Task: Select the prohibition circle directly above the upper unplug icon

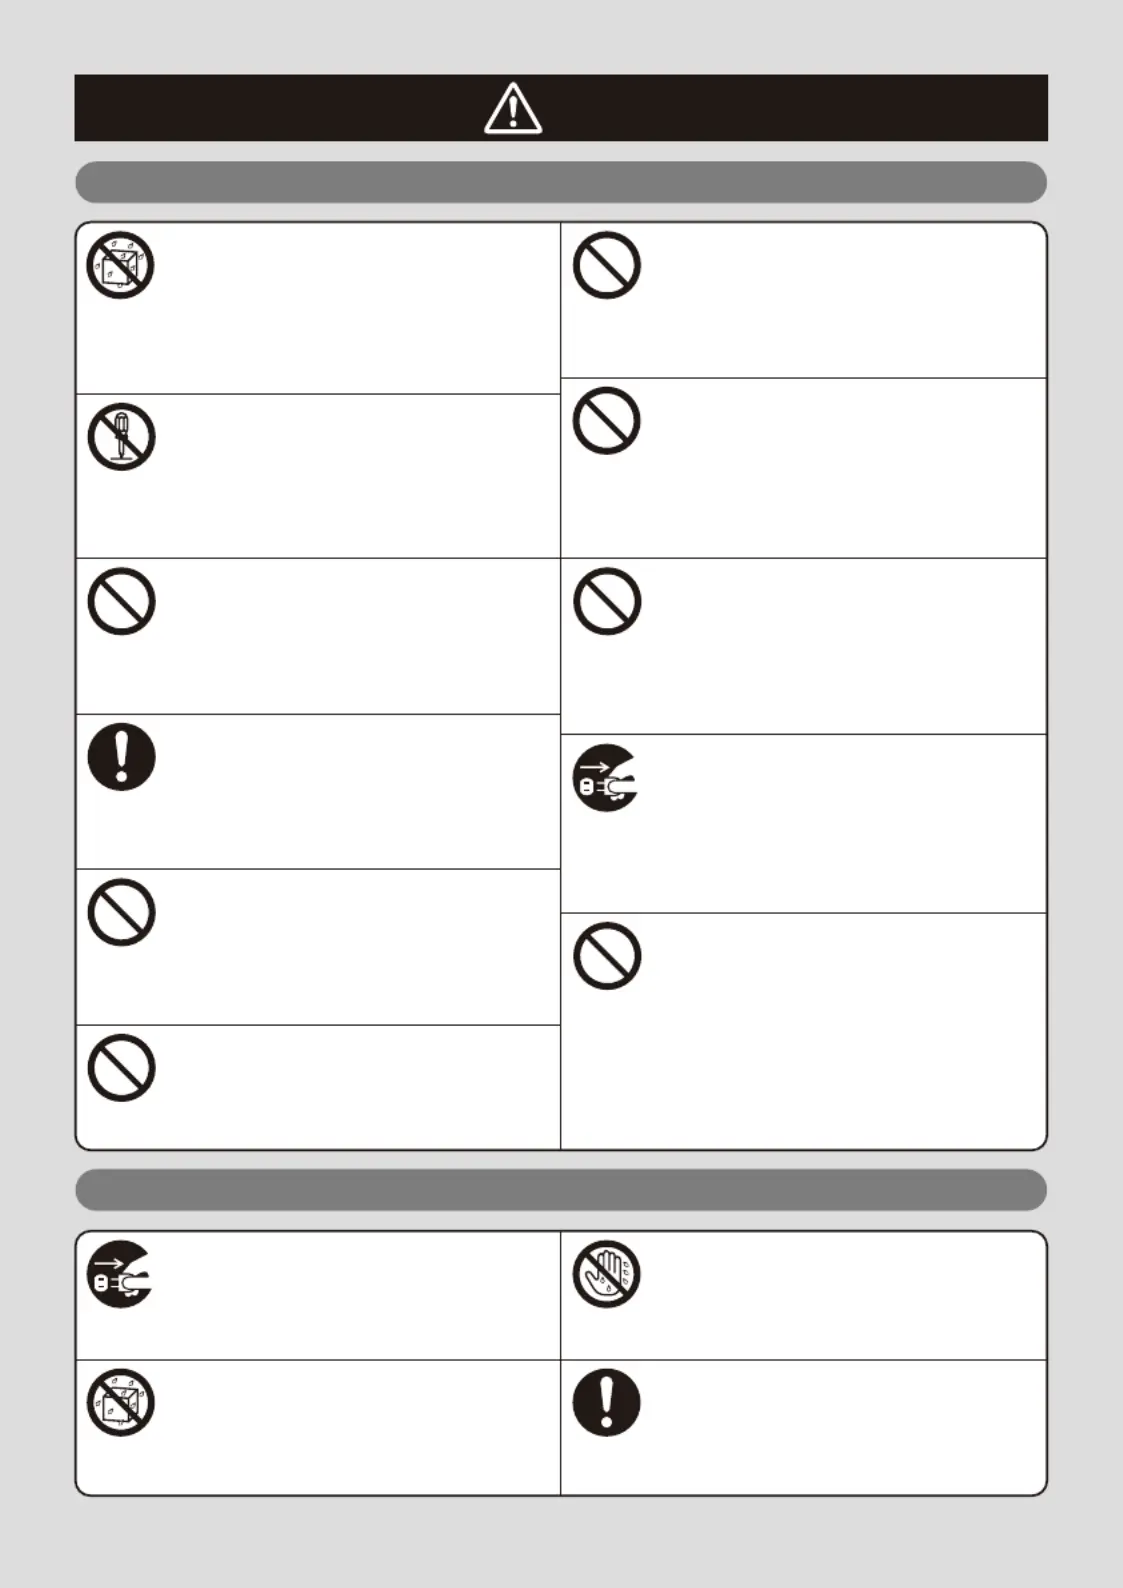Action: [606, 601]
